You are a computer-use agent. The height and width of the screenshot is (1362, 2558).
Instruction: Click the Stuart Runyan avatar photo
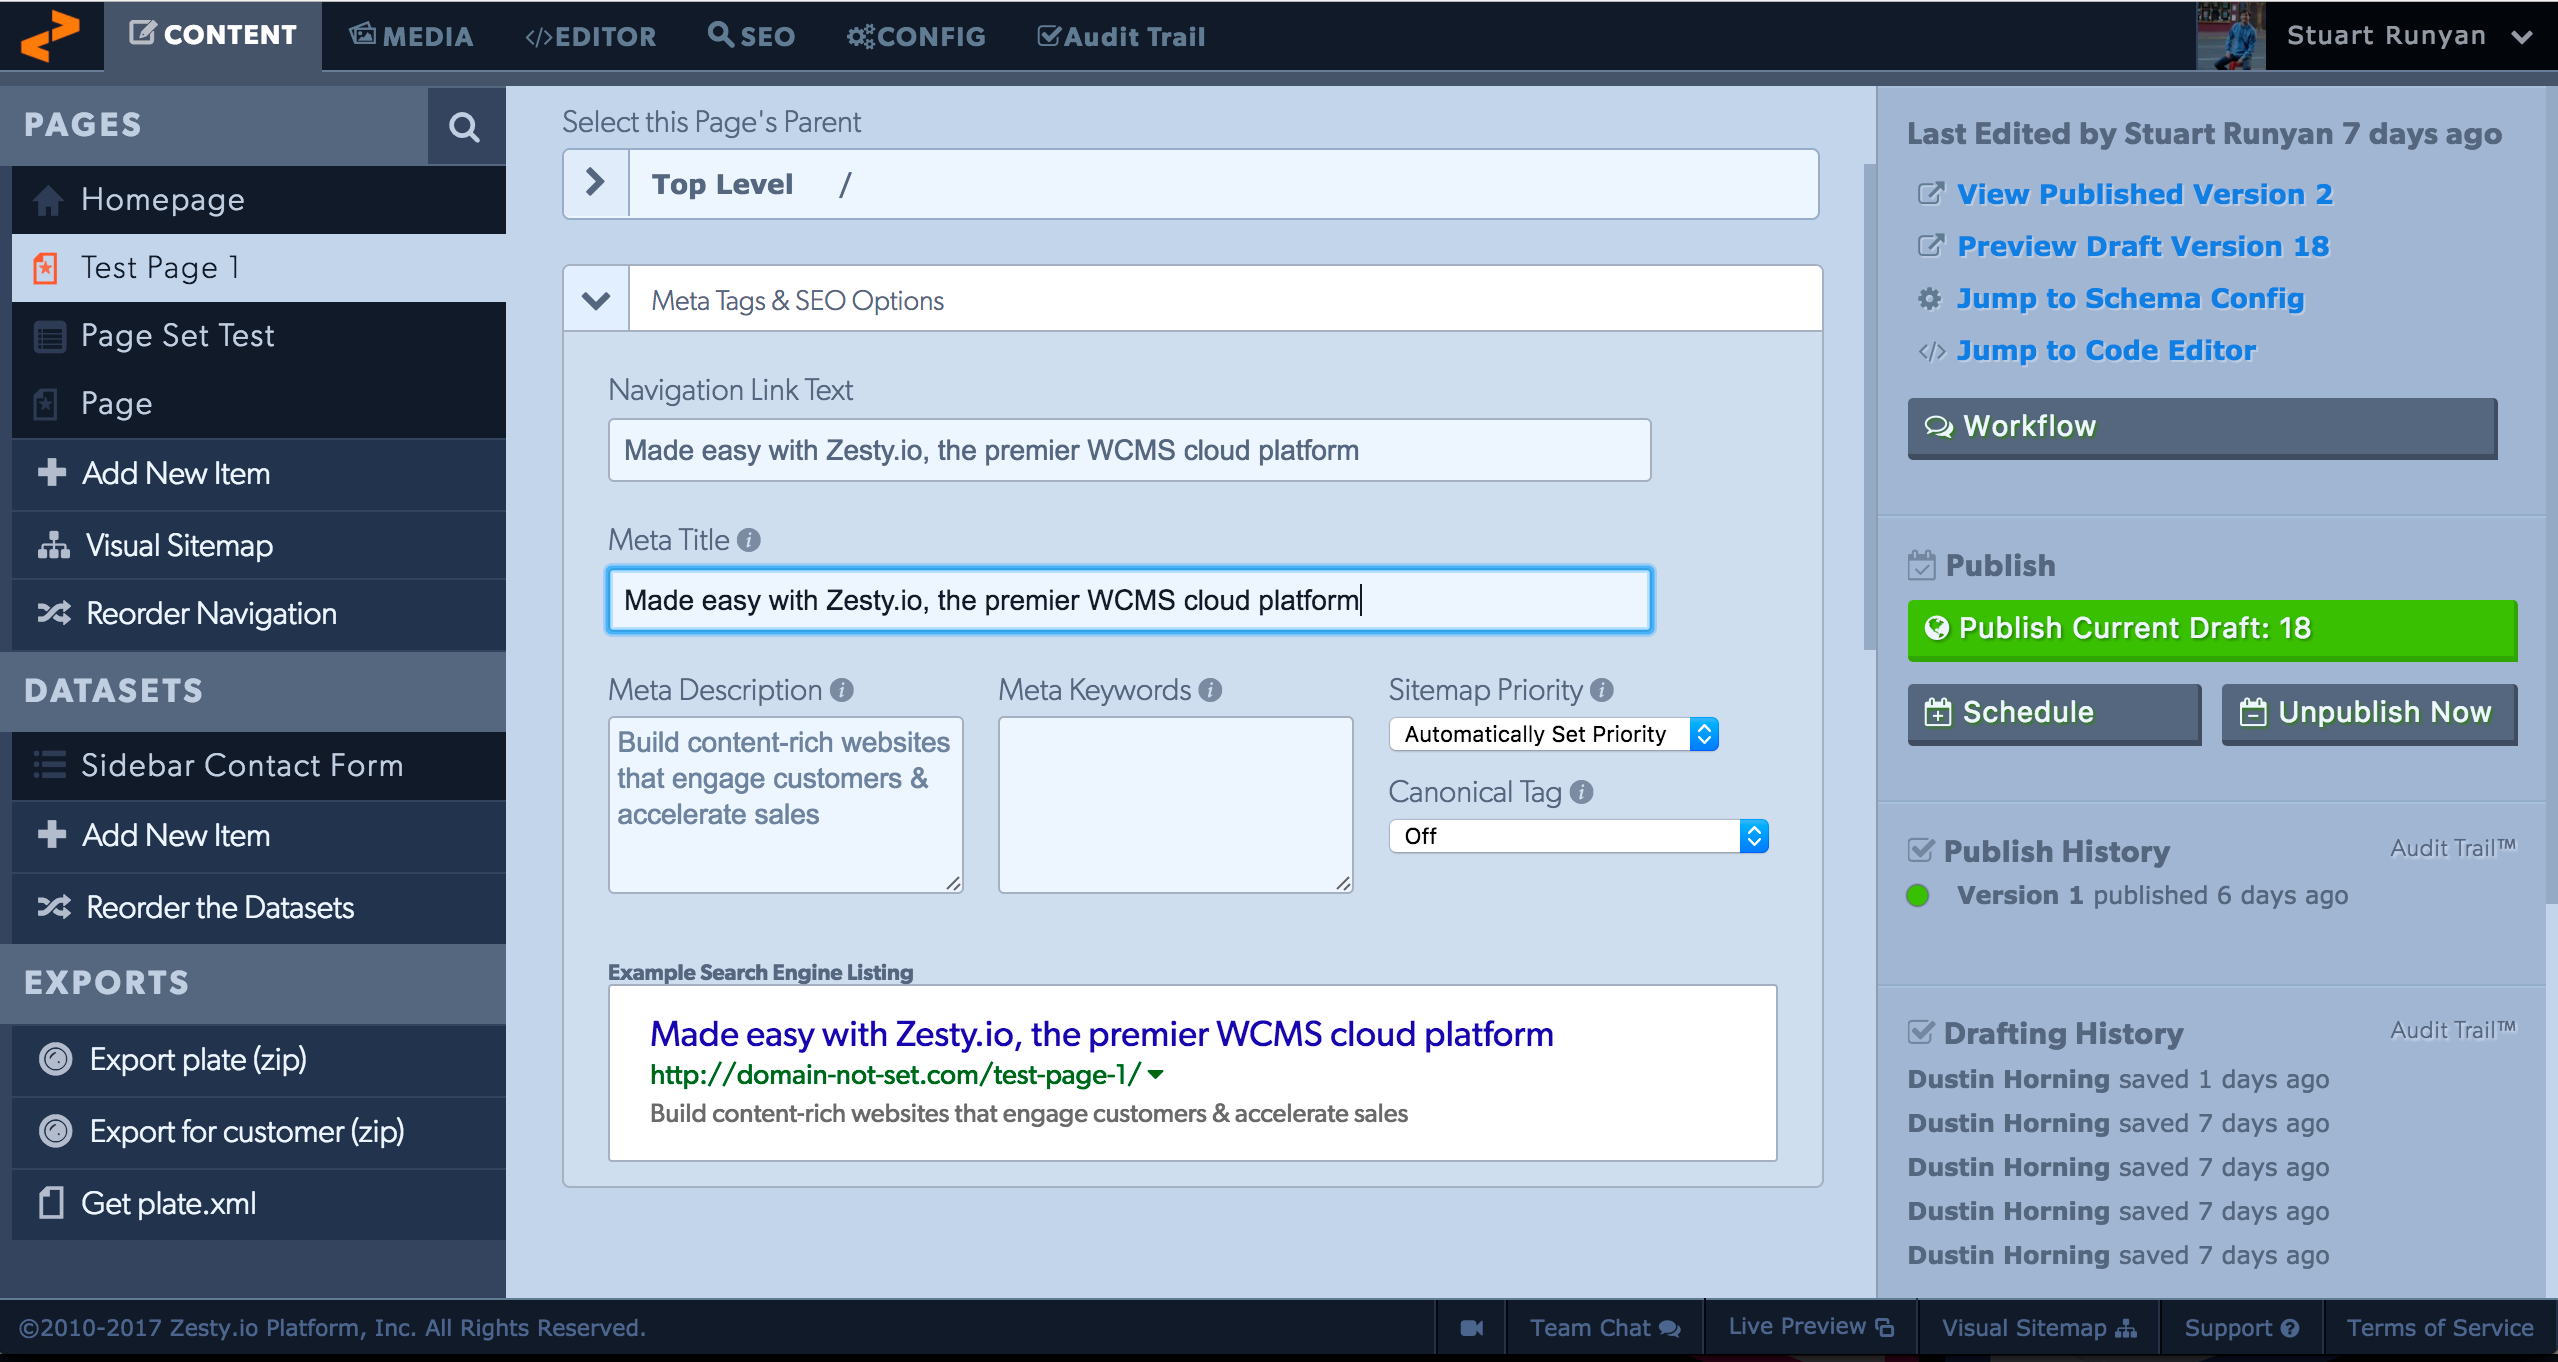(2231, 36)
